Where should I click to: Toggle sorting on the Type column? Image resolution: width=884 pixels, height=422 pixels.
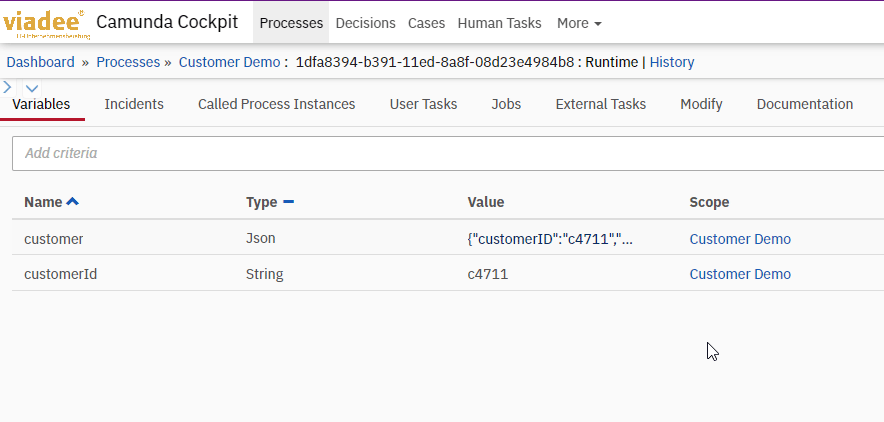(x=288, y=202)
